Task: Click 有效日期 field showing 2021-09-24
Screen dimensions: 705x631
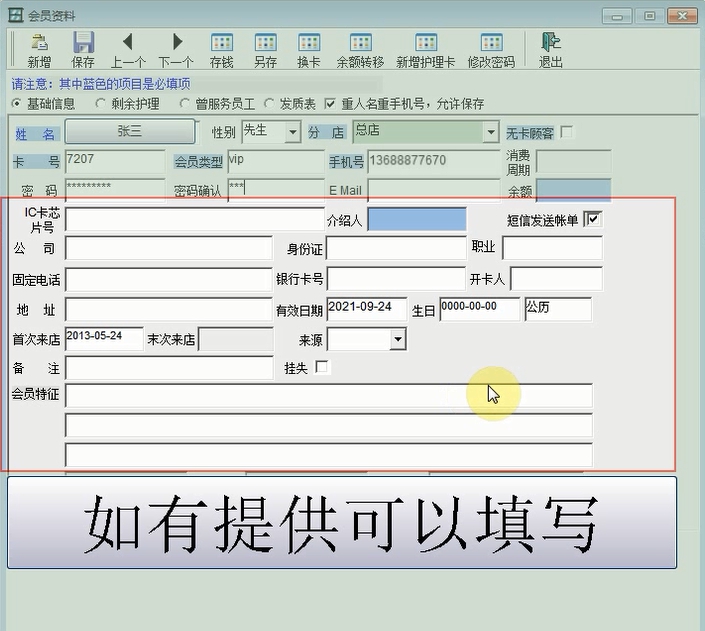Action: 367,309
